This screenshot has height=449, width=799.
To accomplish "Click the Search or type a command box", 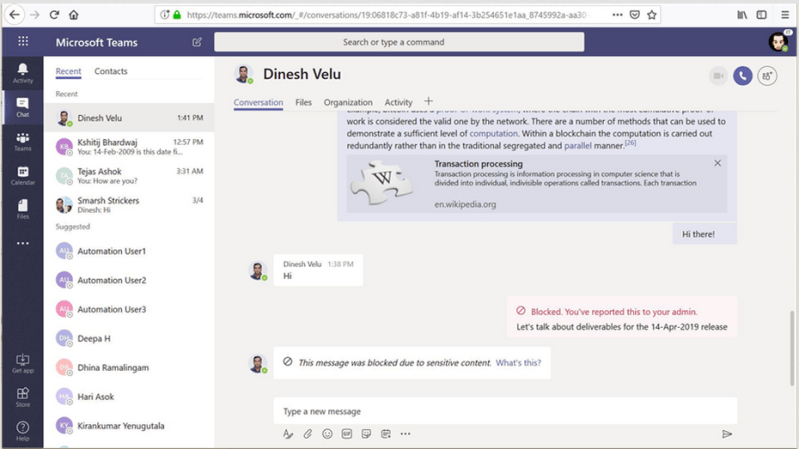I will (x=399, y=42).
